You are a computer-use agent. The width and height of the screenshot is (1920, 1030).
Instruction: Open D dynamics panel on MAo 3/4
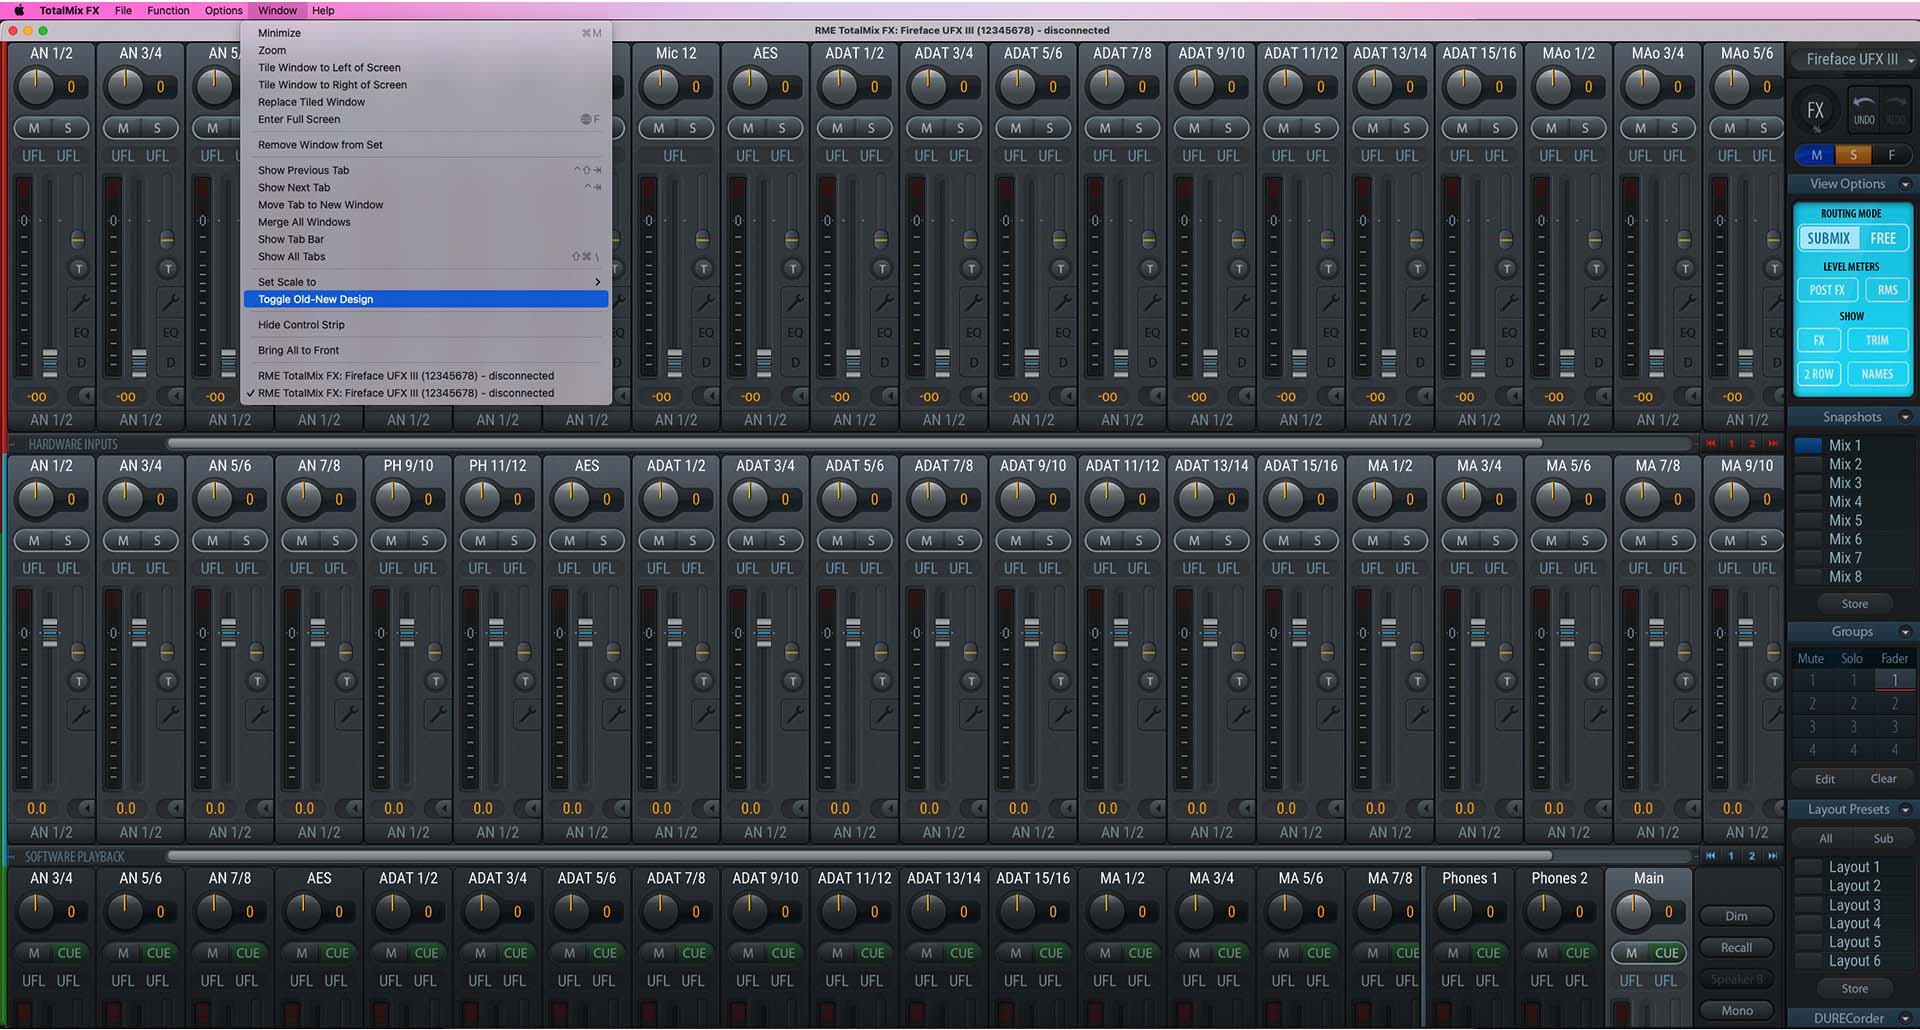pos(1688,362)
